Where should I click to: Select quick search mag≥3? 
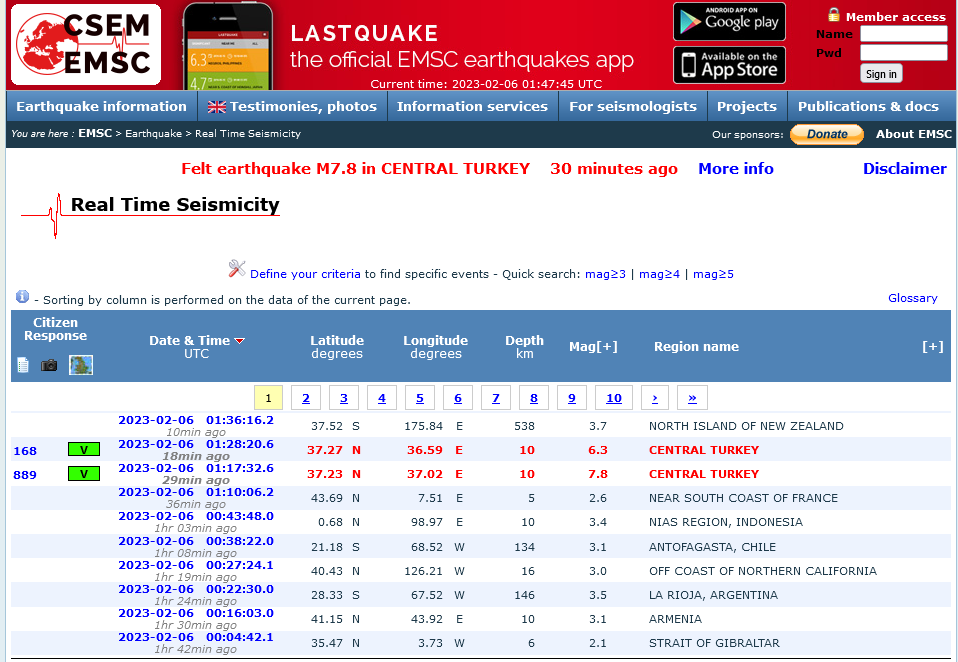tap(605, 274)
